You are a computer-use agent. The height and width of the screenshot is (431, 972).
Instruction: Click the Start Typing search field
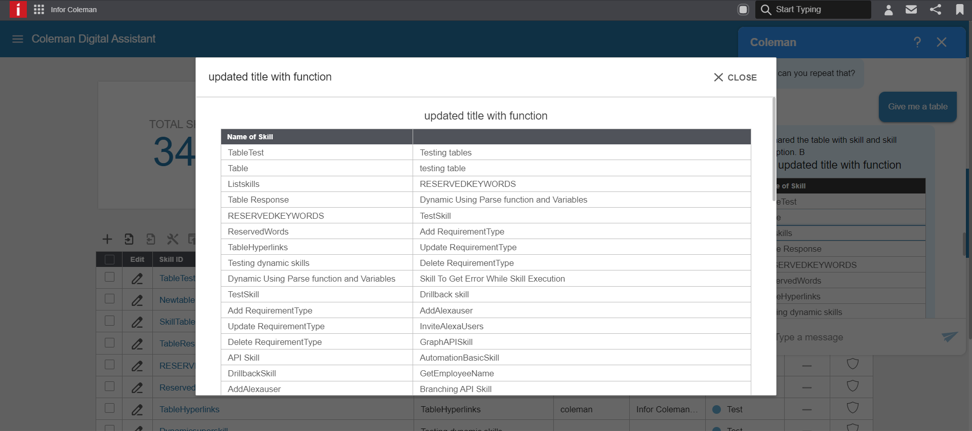(813, 10)
